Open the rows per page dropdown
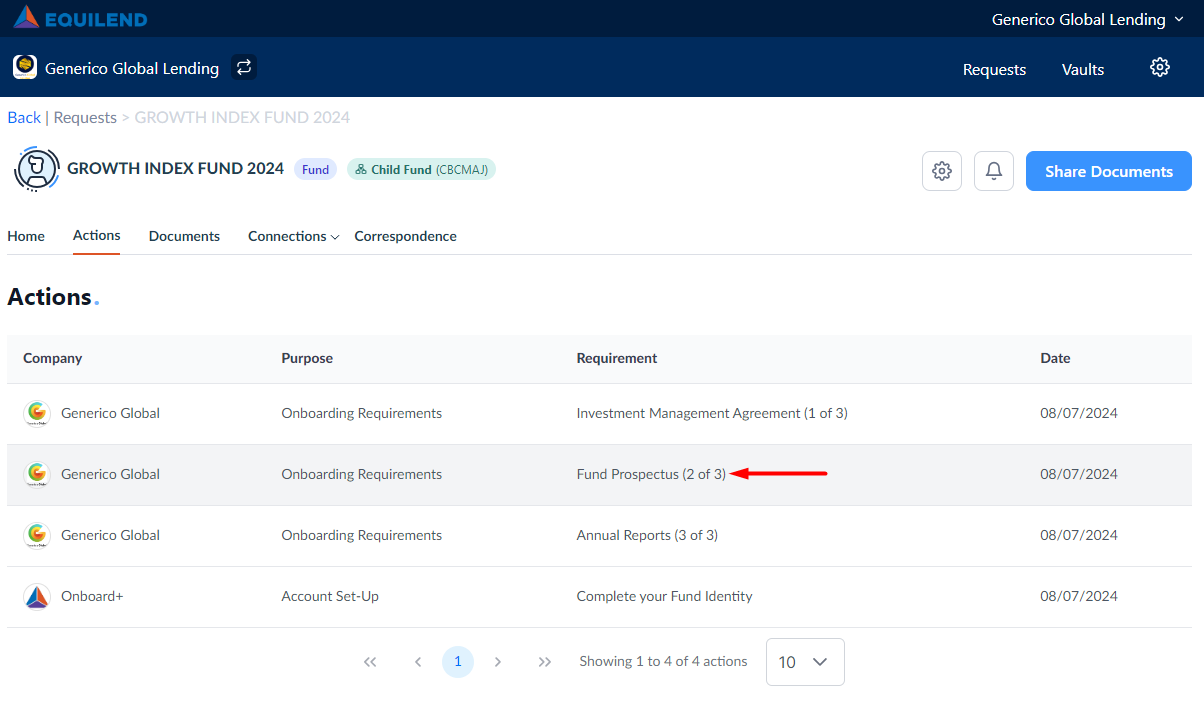The width and height of the screenshot is (1204, 703). pos(804,662)
